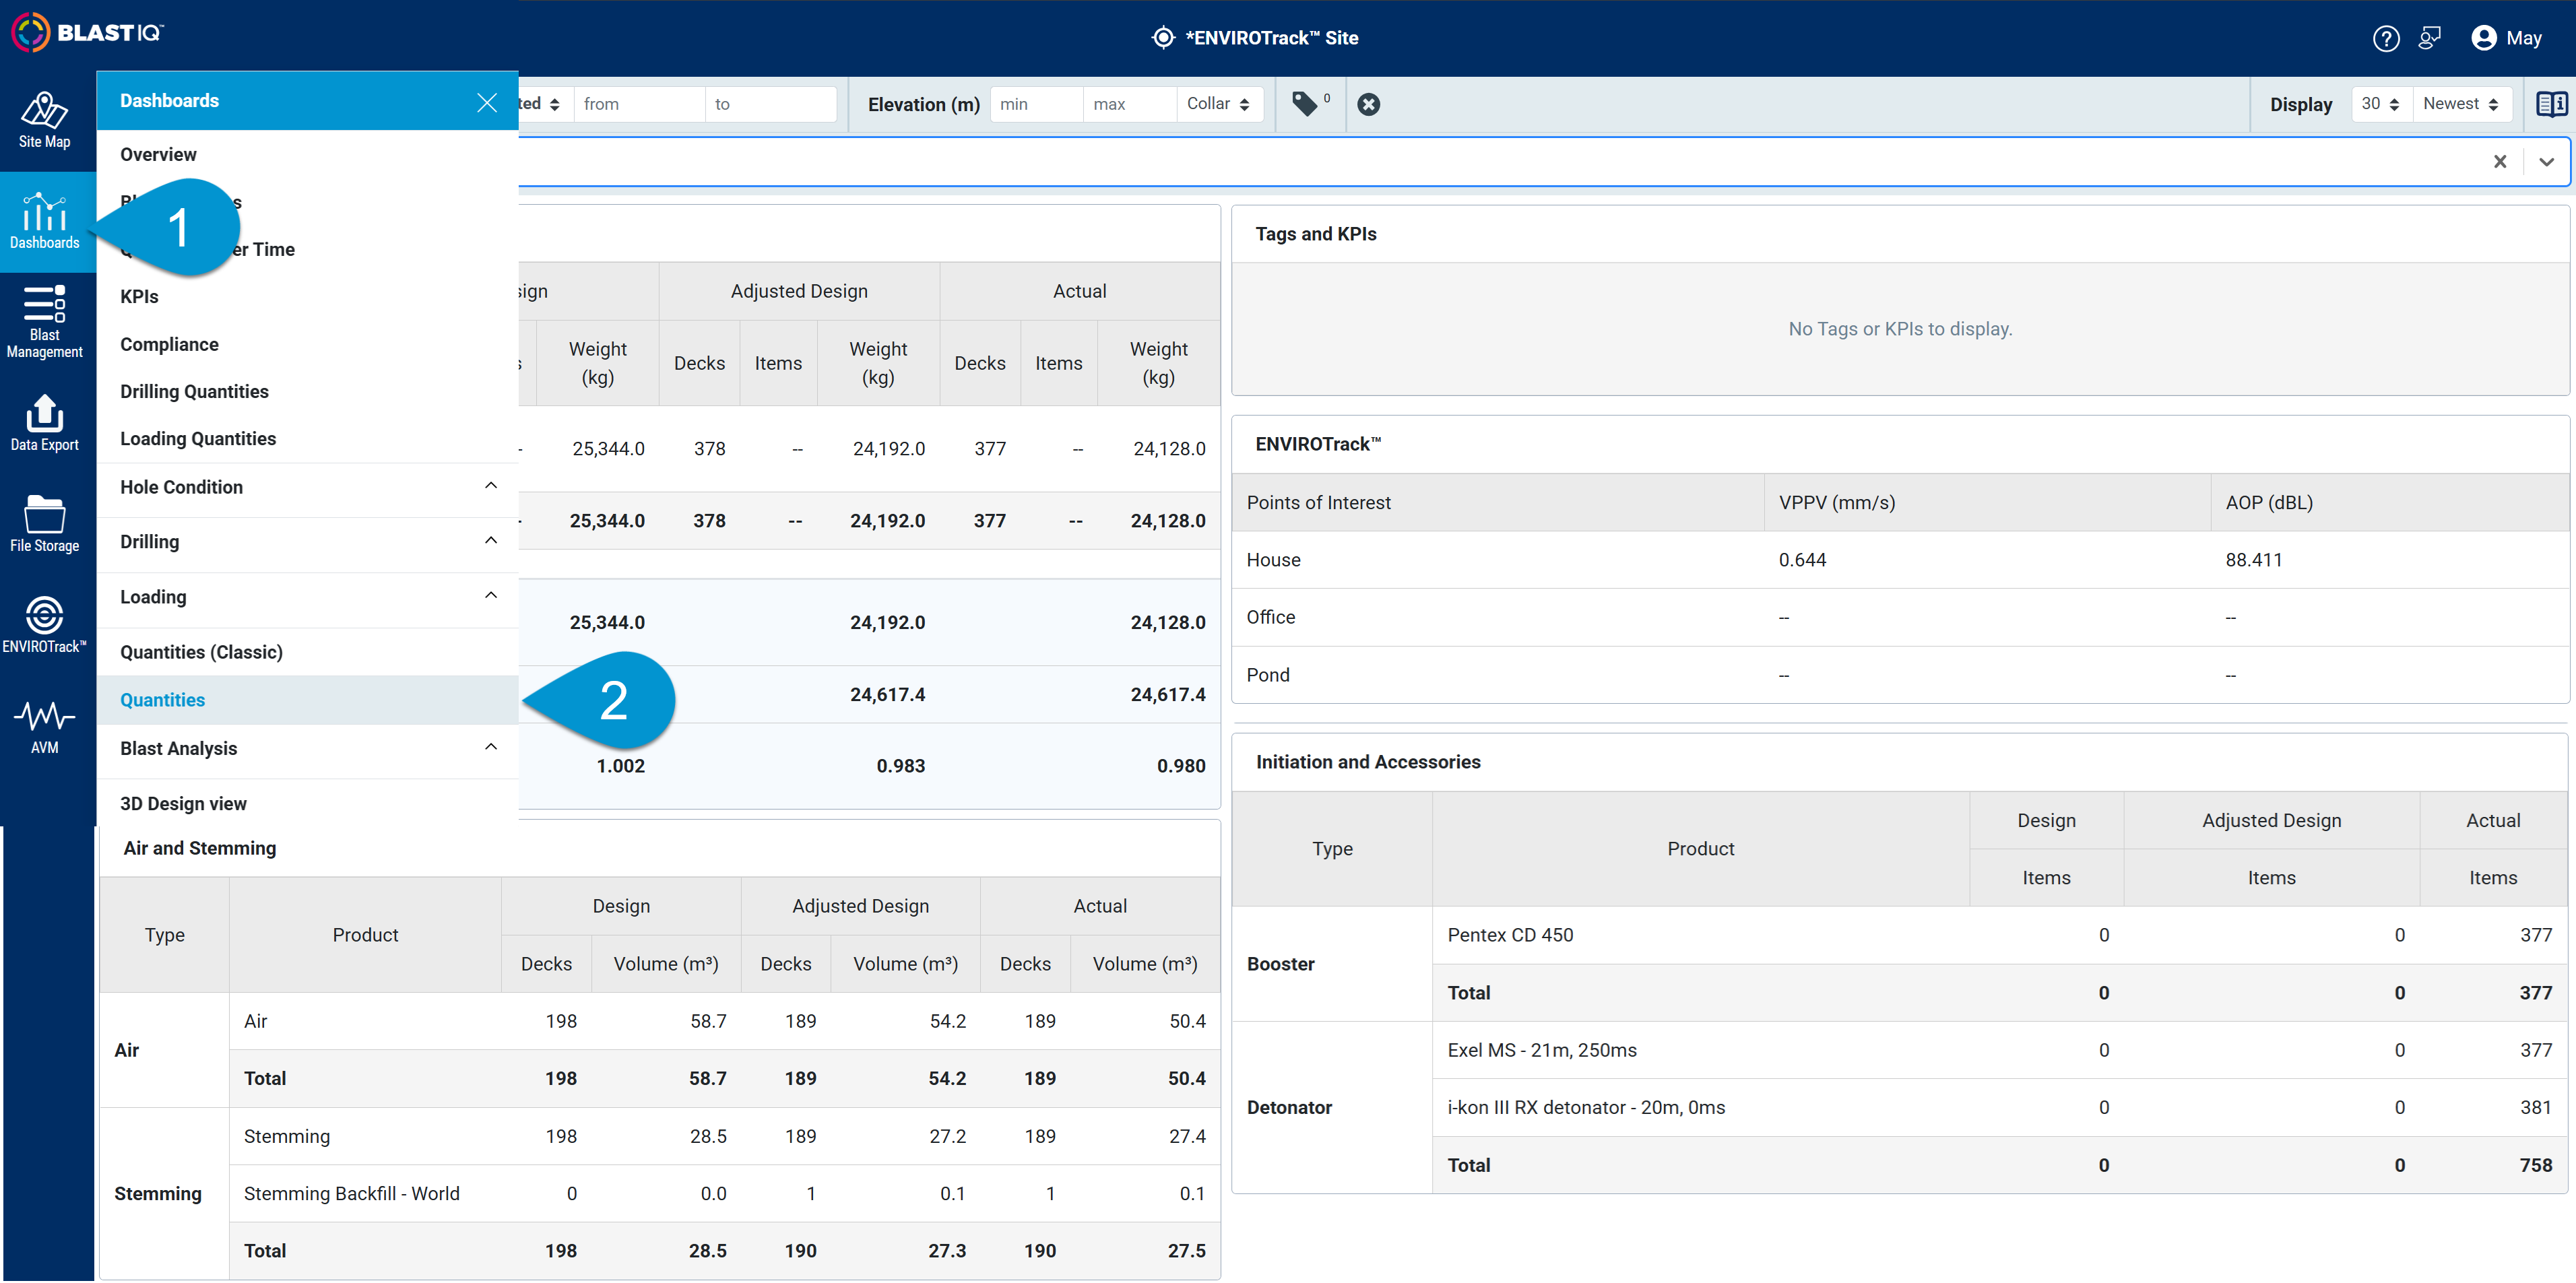Click the date 'from' input field

click(639, 104)
